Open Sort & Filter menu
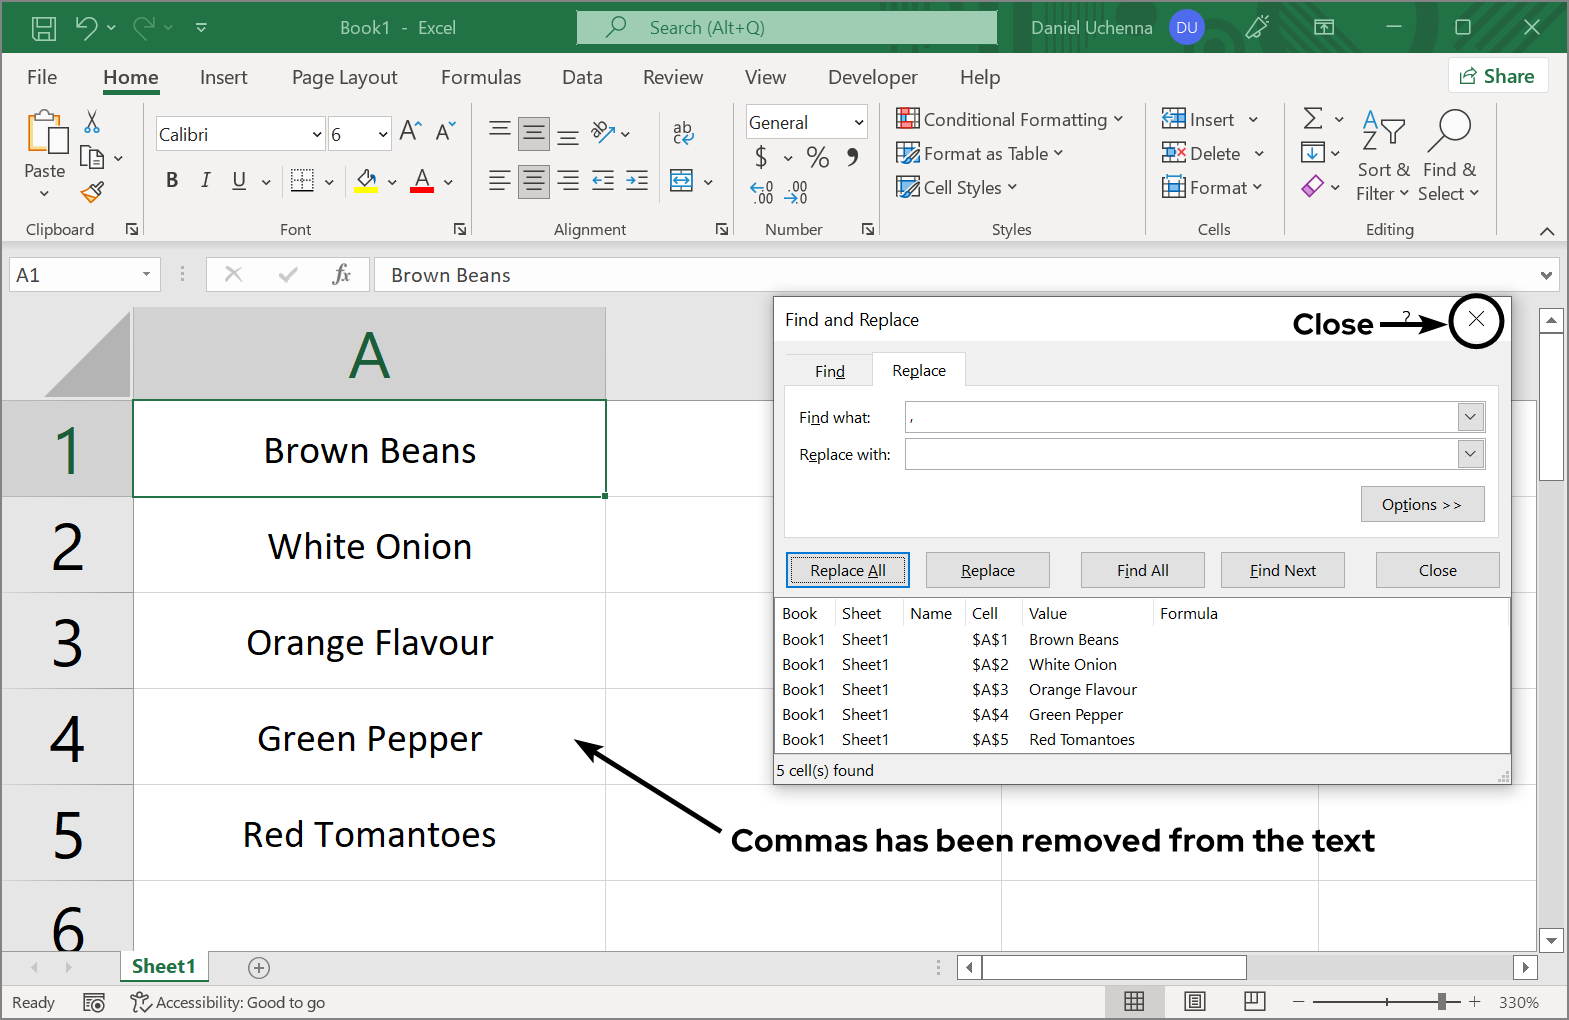 [x=1384, y=156]
